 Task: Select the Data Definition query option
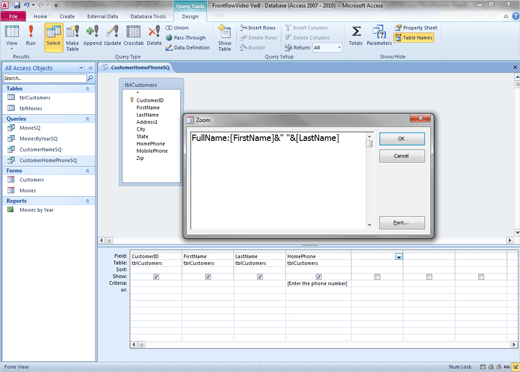coord(188,48)
